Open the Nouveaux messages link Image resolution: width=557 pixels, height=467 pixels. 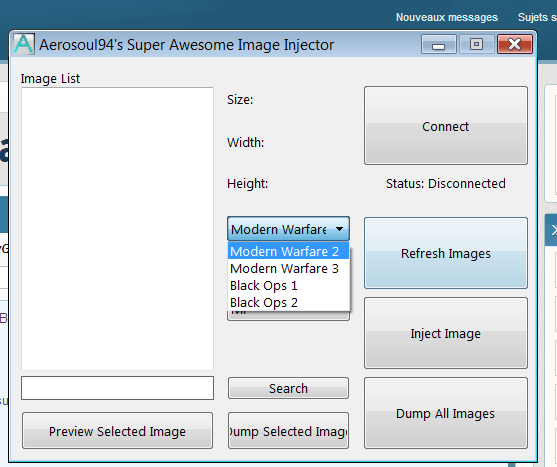click(x=447, y=17)
